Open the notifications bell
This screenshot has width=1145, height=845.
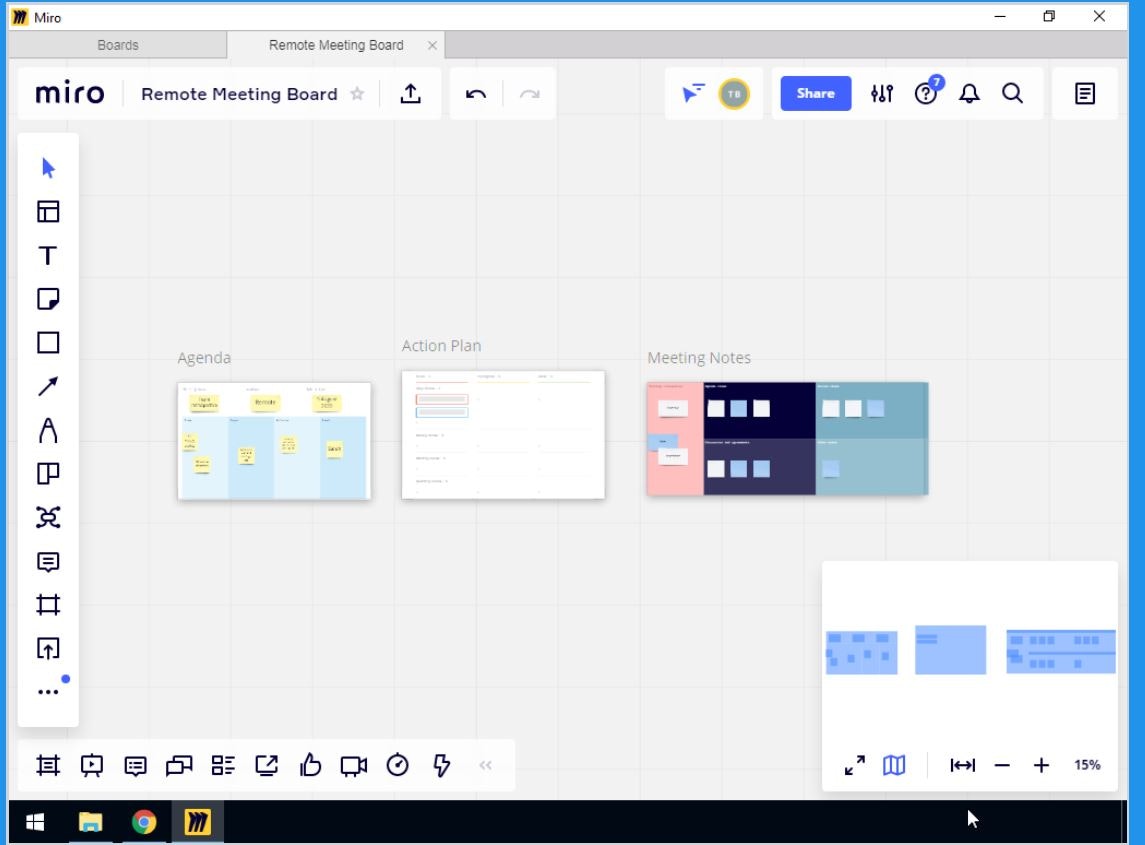point(969,93)
